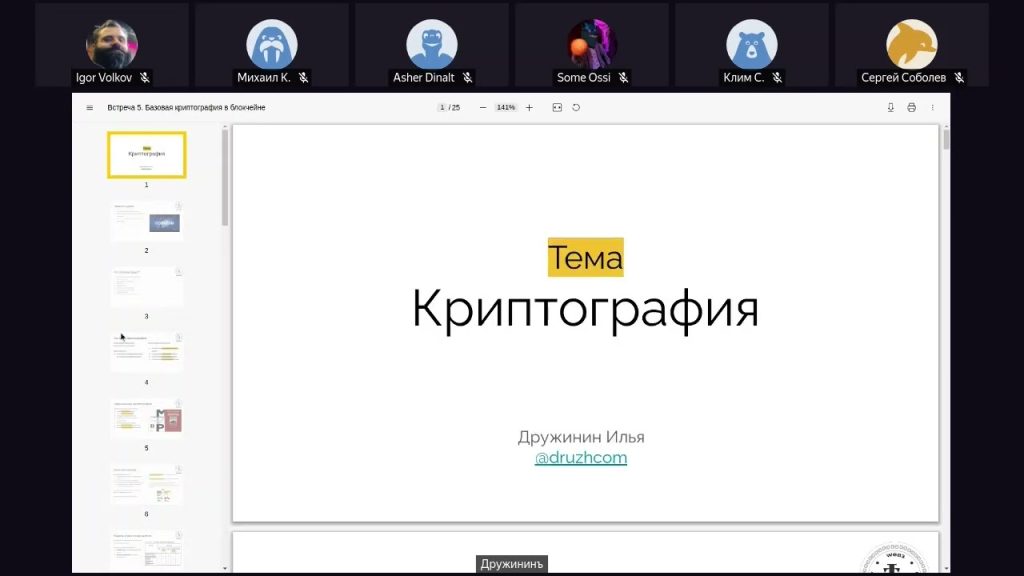The width and height of the screenshot is (1024, 576).
Task: Click Some Ossi's participant avatar
Action: (x=591, y=45)
